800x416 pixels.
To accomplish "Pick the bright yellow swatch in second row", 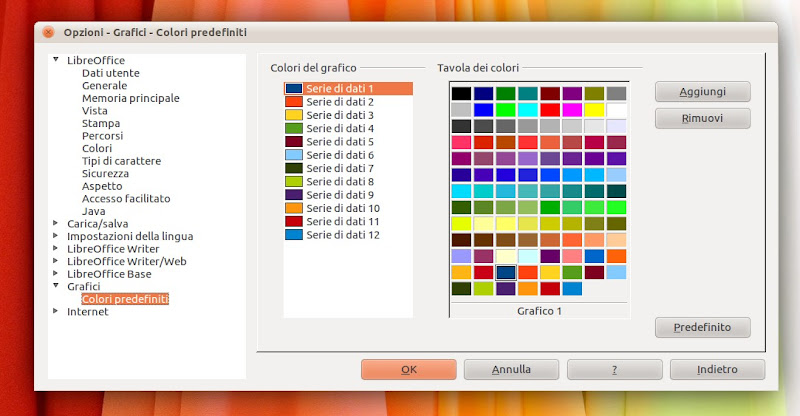I will tap(594, 110).
